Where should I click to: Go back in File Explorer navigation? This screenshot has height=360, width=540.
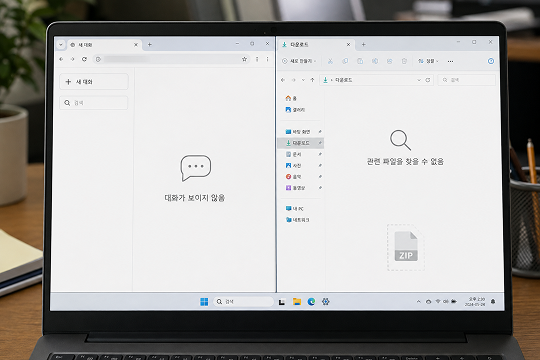pyautogui.click(x=283, y=80)
